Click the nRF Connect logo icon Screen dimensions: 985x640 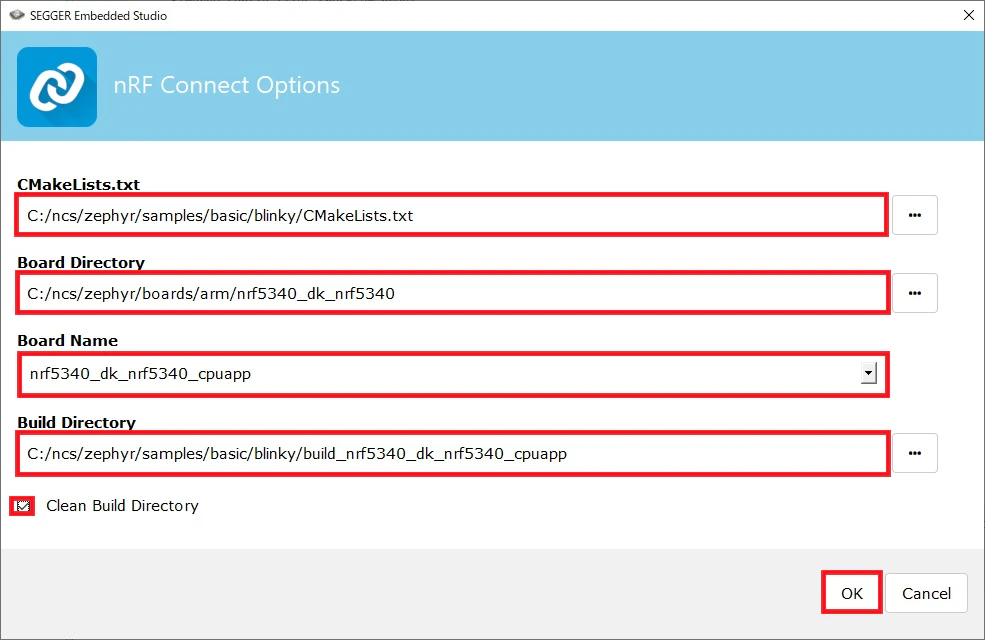pyautogui.click(x=57, y=87)
